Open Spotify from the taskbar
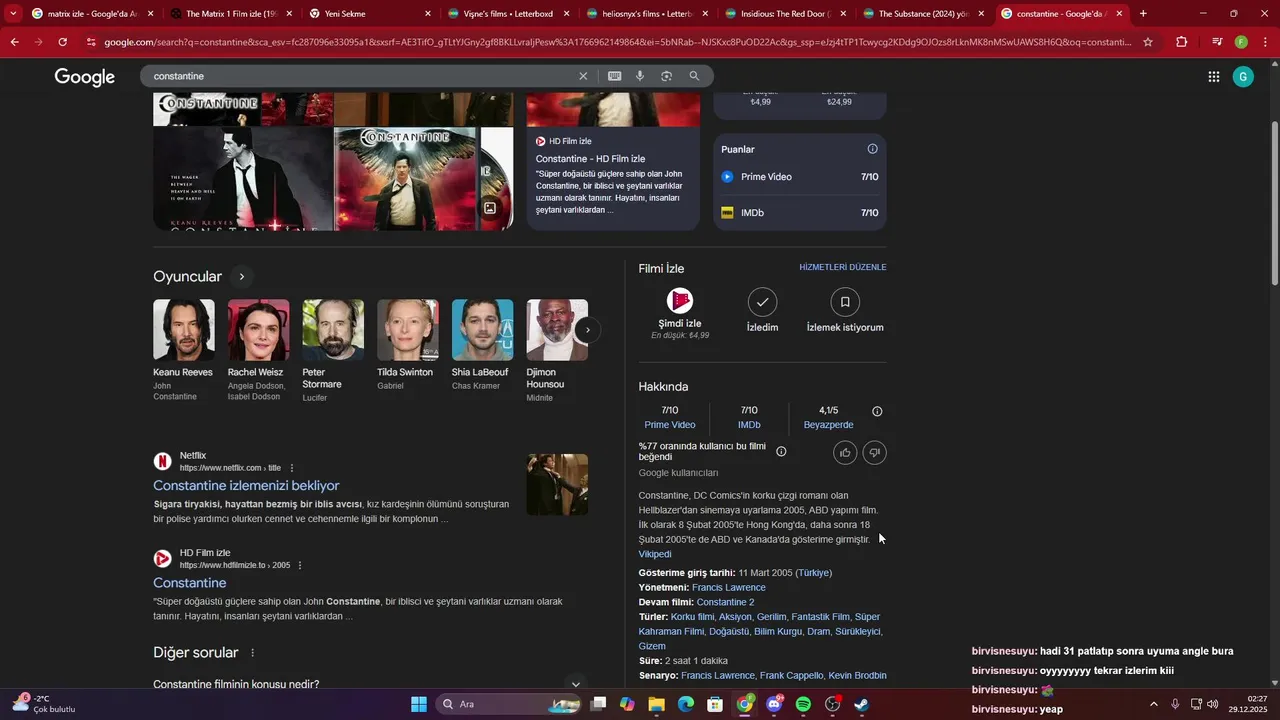Viewport: 1280px width, 720px height. [x=803, y=704]
